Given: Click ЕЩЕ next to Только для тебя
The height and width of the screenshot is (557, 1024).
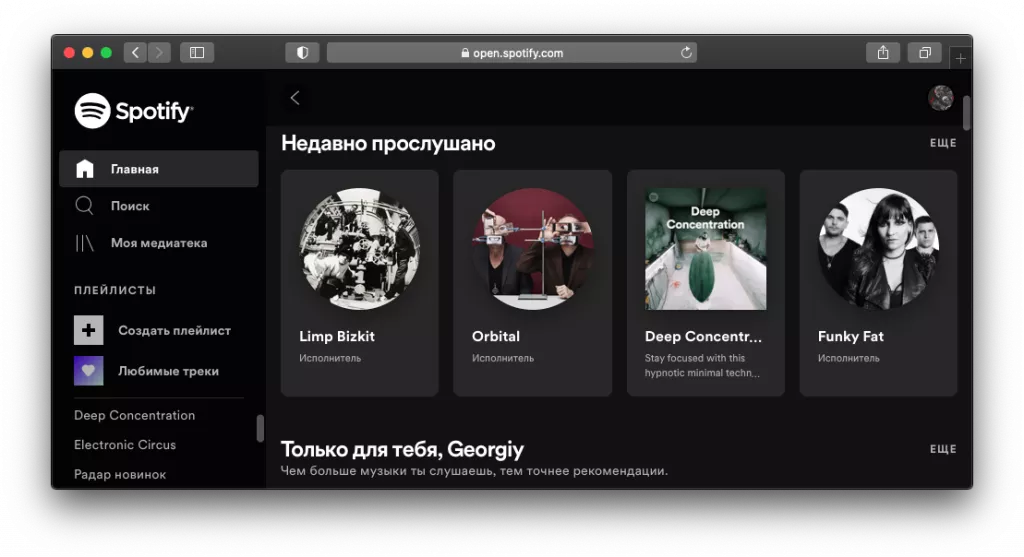Looking at the screenshot, I should [943, 449].
